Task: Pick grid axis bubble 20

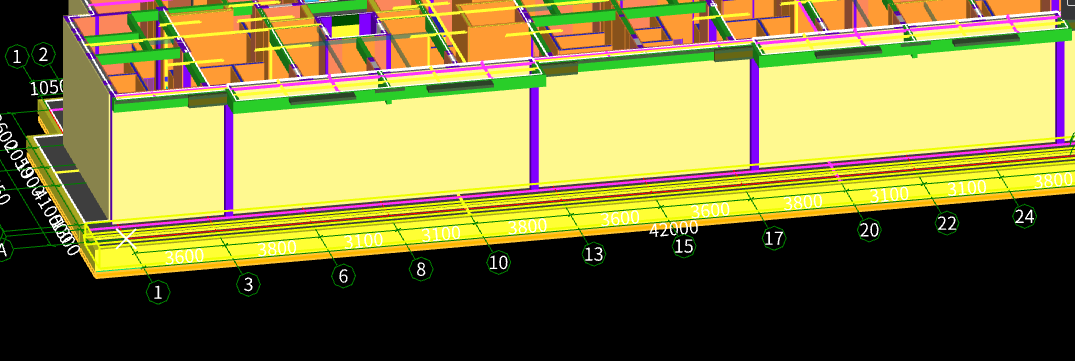Action: [x=869, y=230]
